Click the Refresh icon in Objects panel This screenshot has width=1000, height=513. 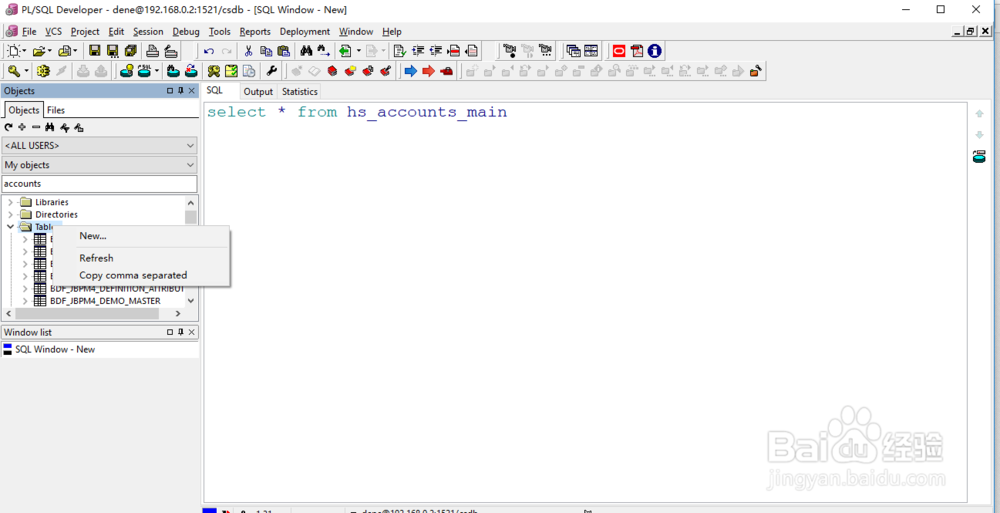pyautogui.click(x=8, y=128)
